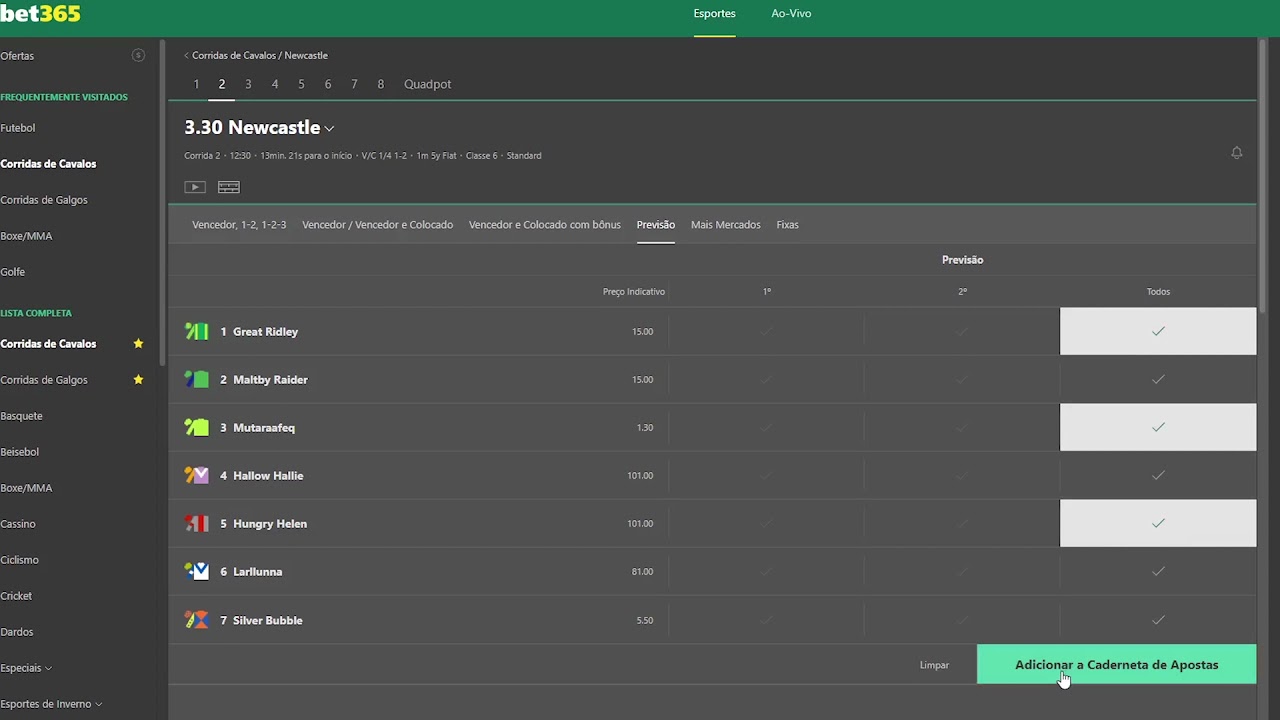The width and height of the screenshot is (1280, 720).
Task: Expand Esportes de Inverno in sidebar
Action: click(x=52, y=704)
